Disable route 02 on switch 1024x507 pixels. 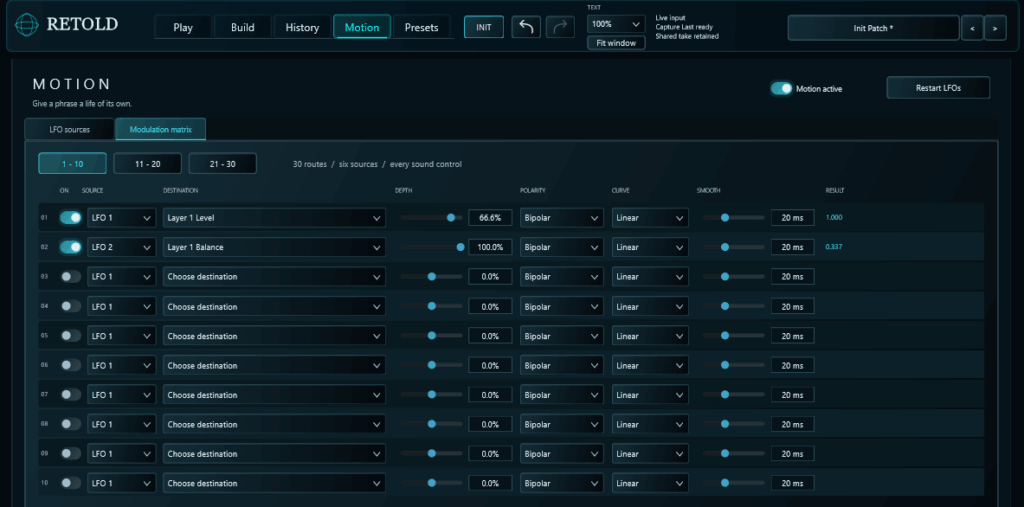pyautogui.click(x=71, y=247)
